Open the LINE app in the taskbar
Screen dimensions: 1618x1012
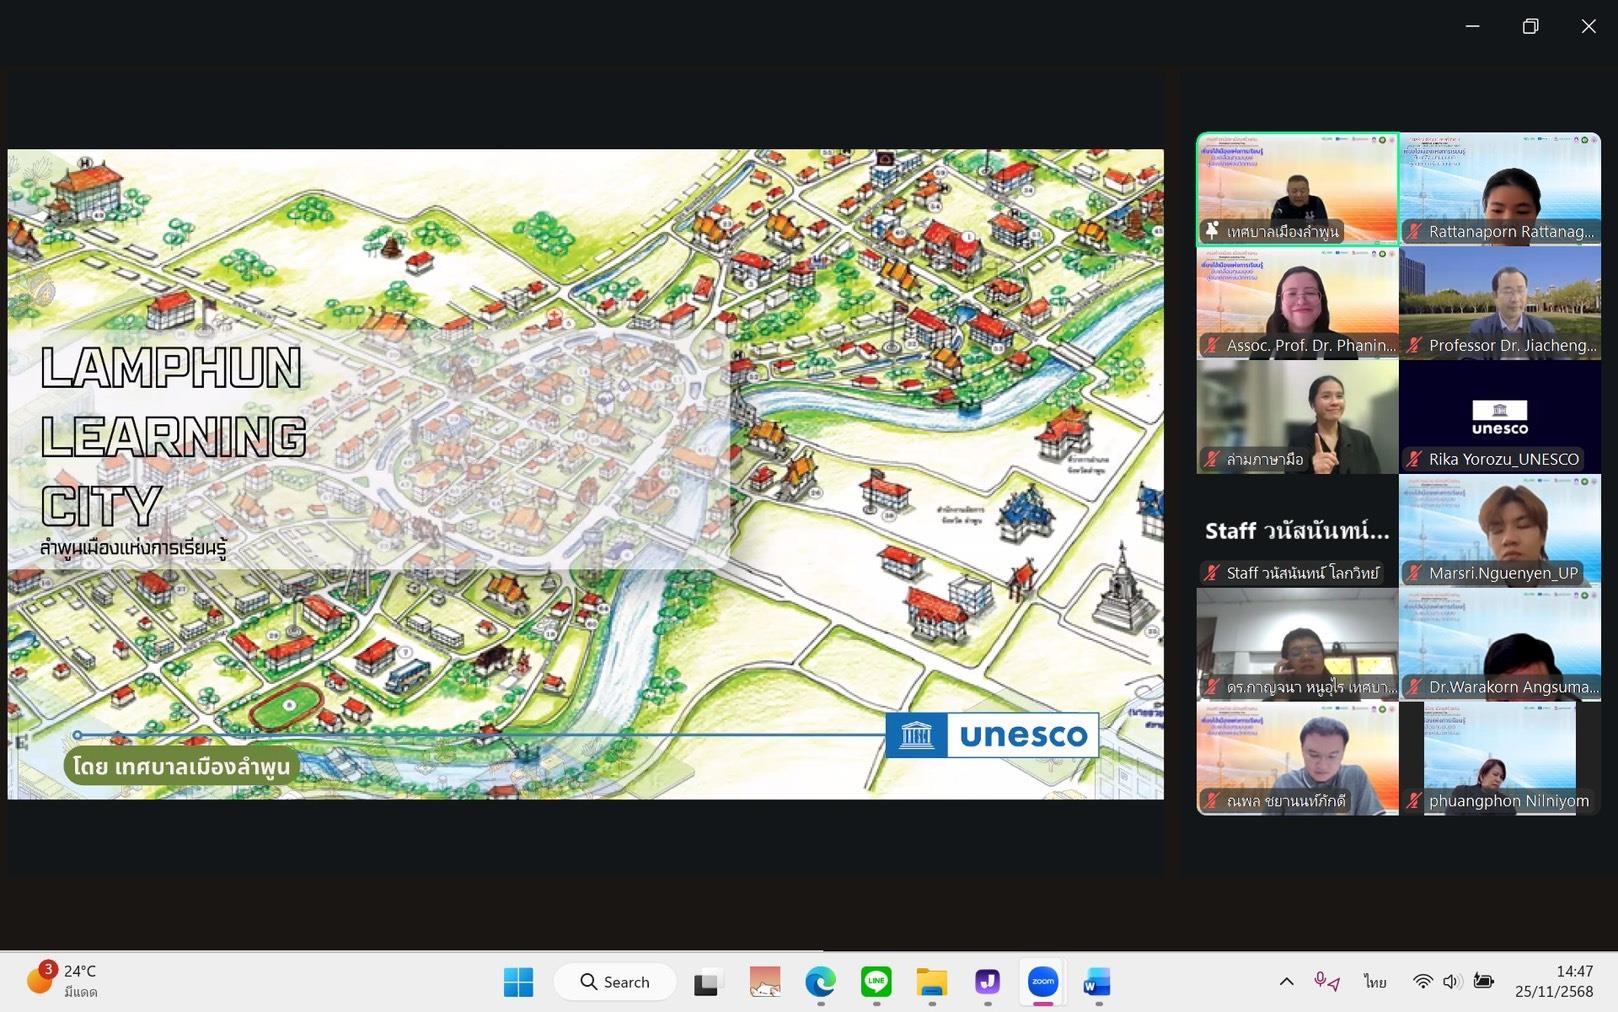(876, 982)
